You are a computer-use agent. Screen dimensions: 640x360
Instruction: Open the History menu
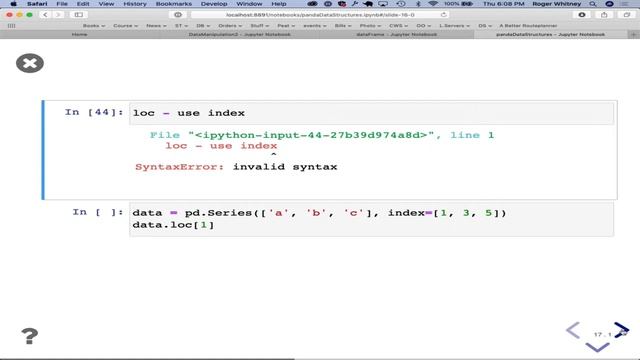[135, 4]
